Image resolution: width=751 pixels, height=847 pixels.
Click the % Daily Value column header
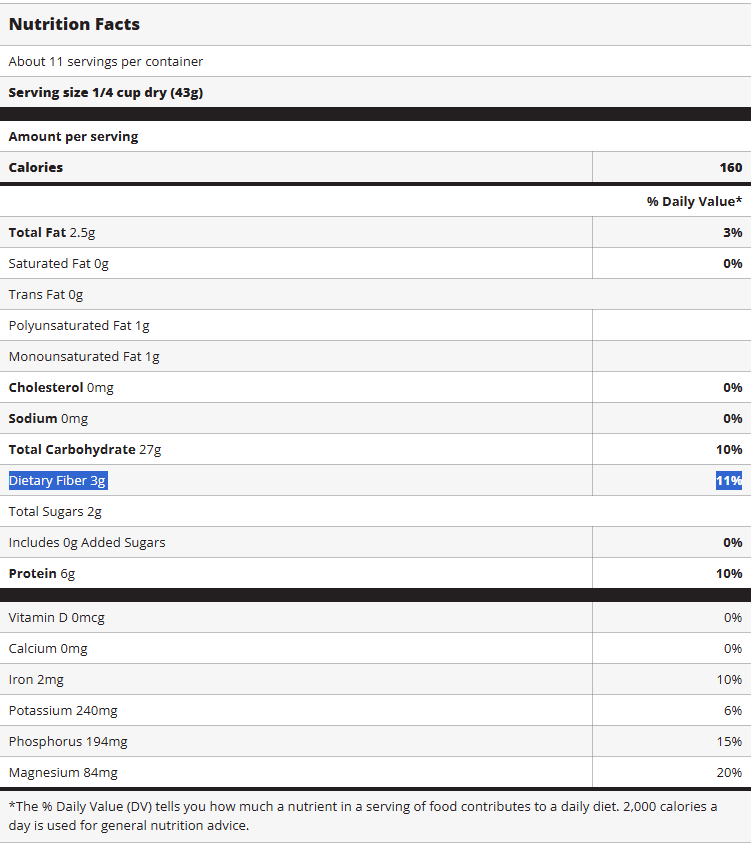[x=694, y=201]
